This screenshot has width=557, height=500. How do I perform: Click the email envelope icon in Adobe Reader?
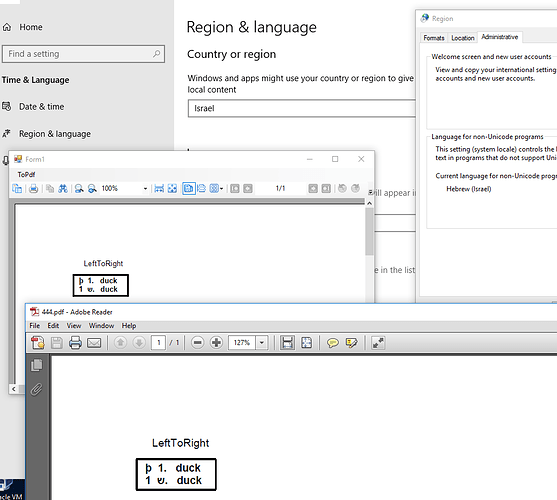click(x=94, y=343)
